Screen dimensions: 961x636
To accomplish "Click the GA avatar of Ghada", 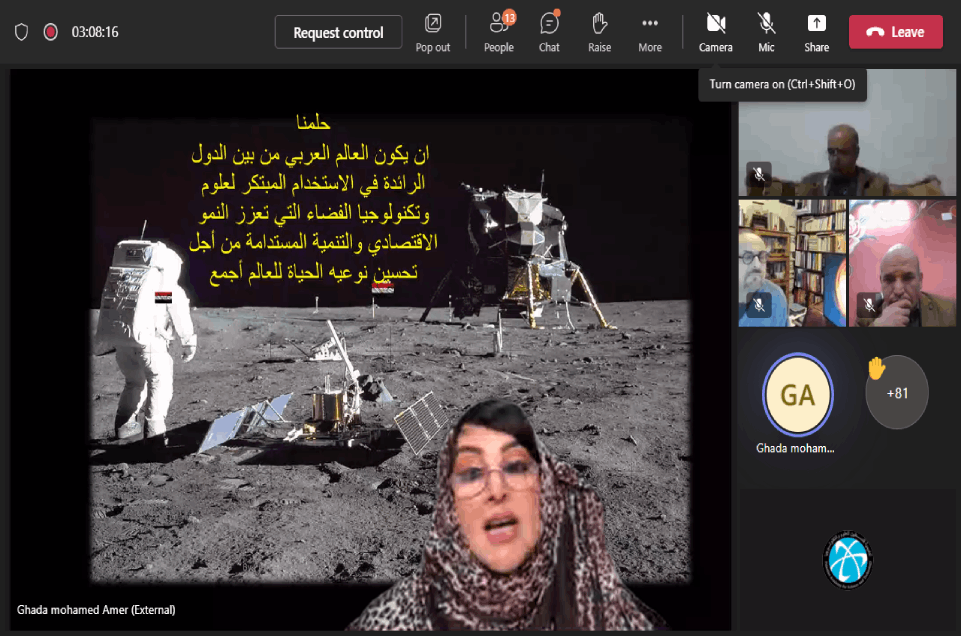I will click(797, 395).
